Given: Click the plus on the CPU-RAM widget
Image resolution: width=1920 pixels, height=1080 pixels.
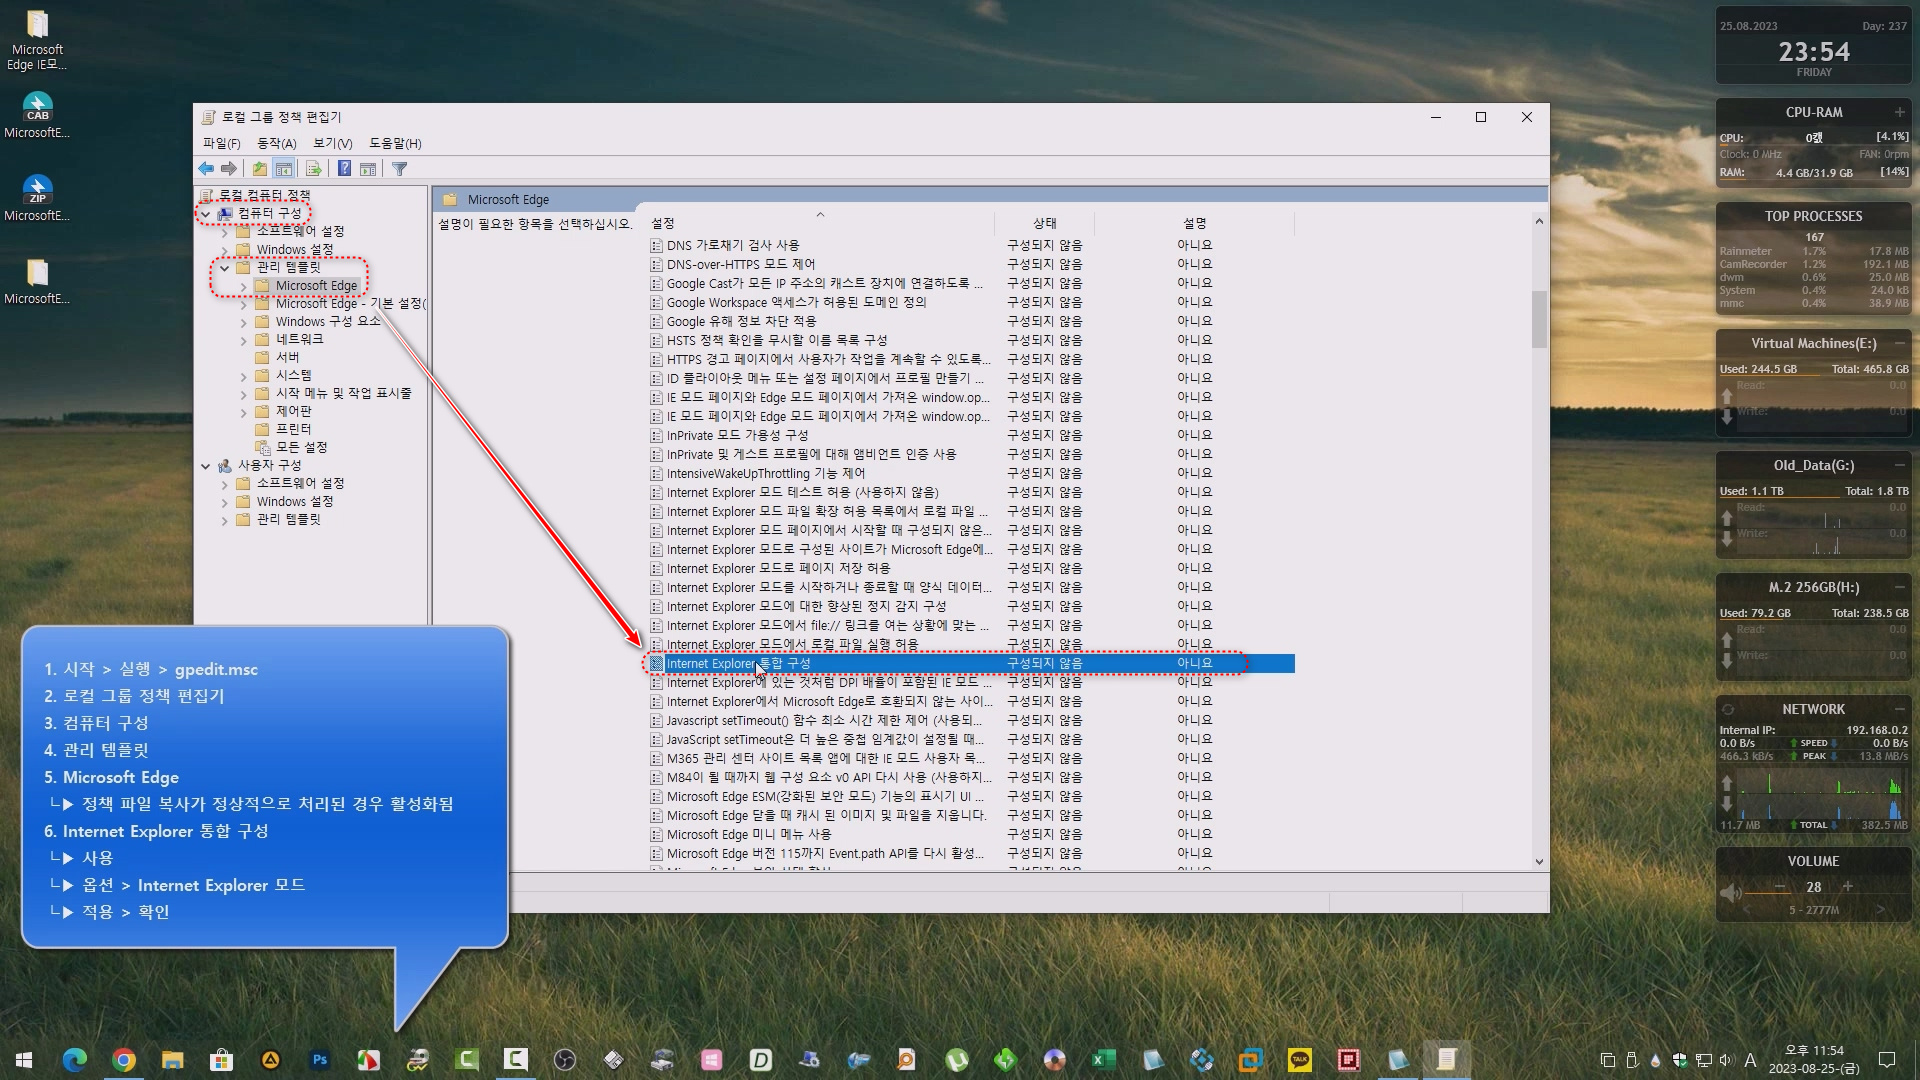Looking at the screenshot, I should 1900,112.
